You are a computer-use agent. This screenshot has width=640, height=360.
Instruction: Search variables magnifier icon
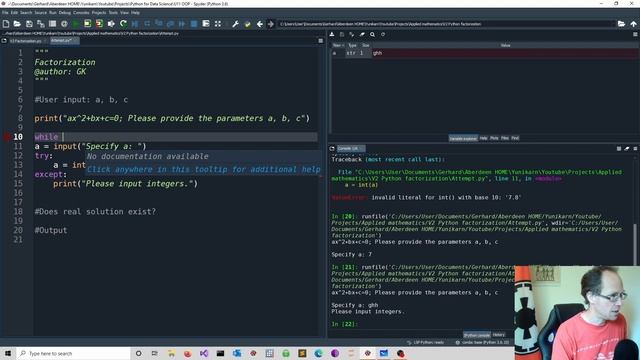(372, 35)
